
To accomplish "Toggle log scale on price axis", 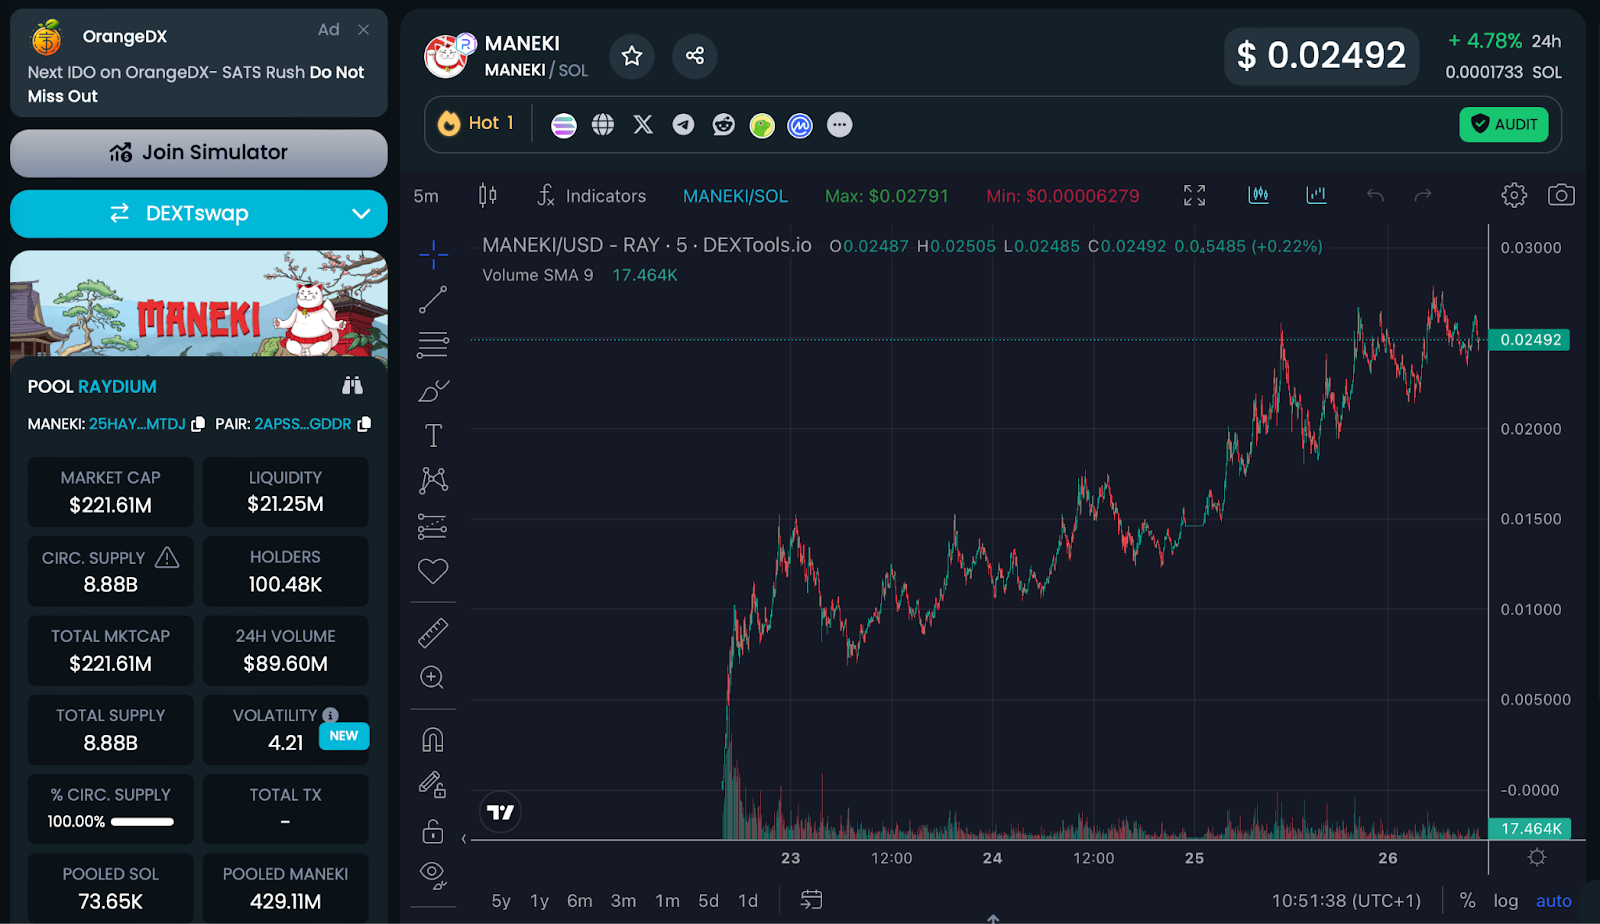I will [x=1506, y=901].
